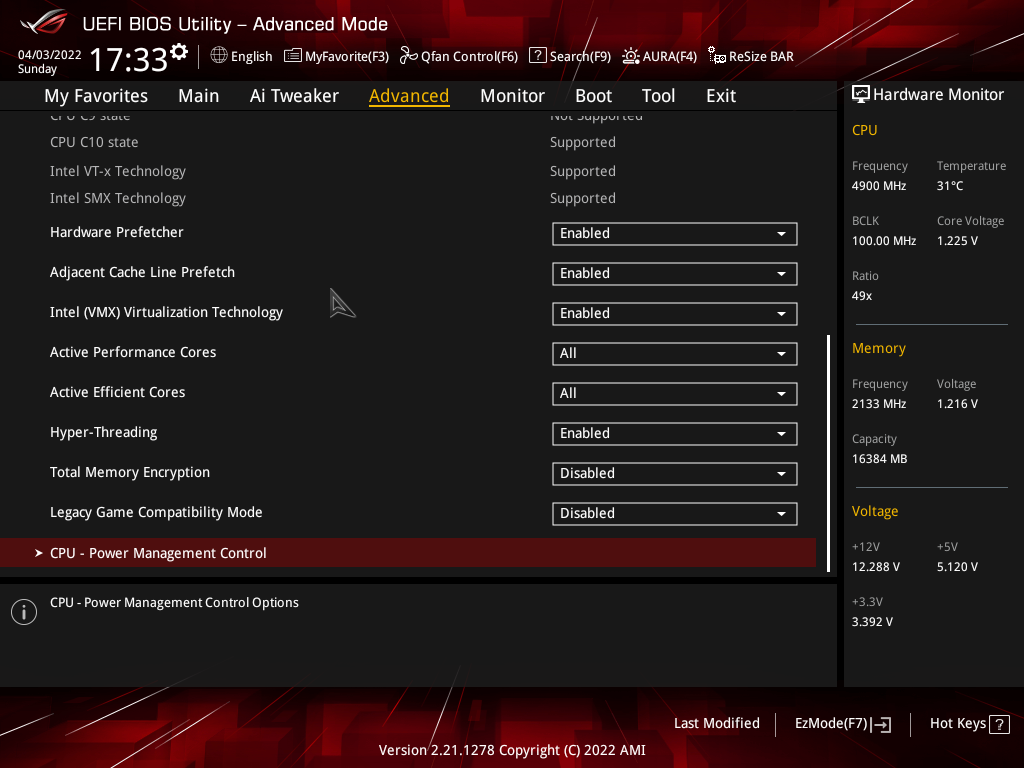Open Hyper-Threading dropdown
1024x768 pixels.
tap(675, 434)
